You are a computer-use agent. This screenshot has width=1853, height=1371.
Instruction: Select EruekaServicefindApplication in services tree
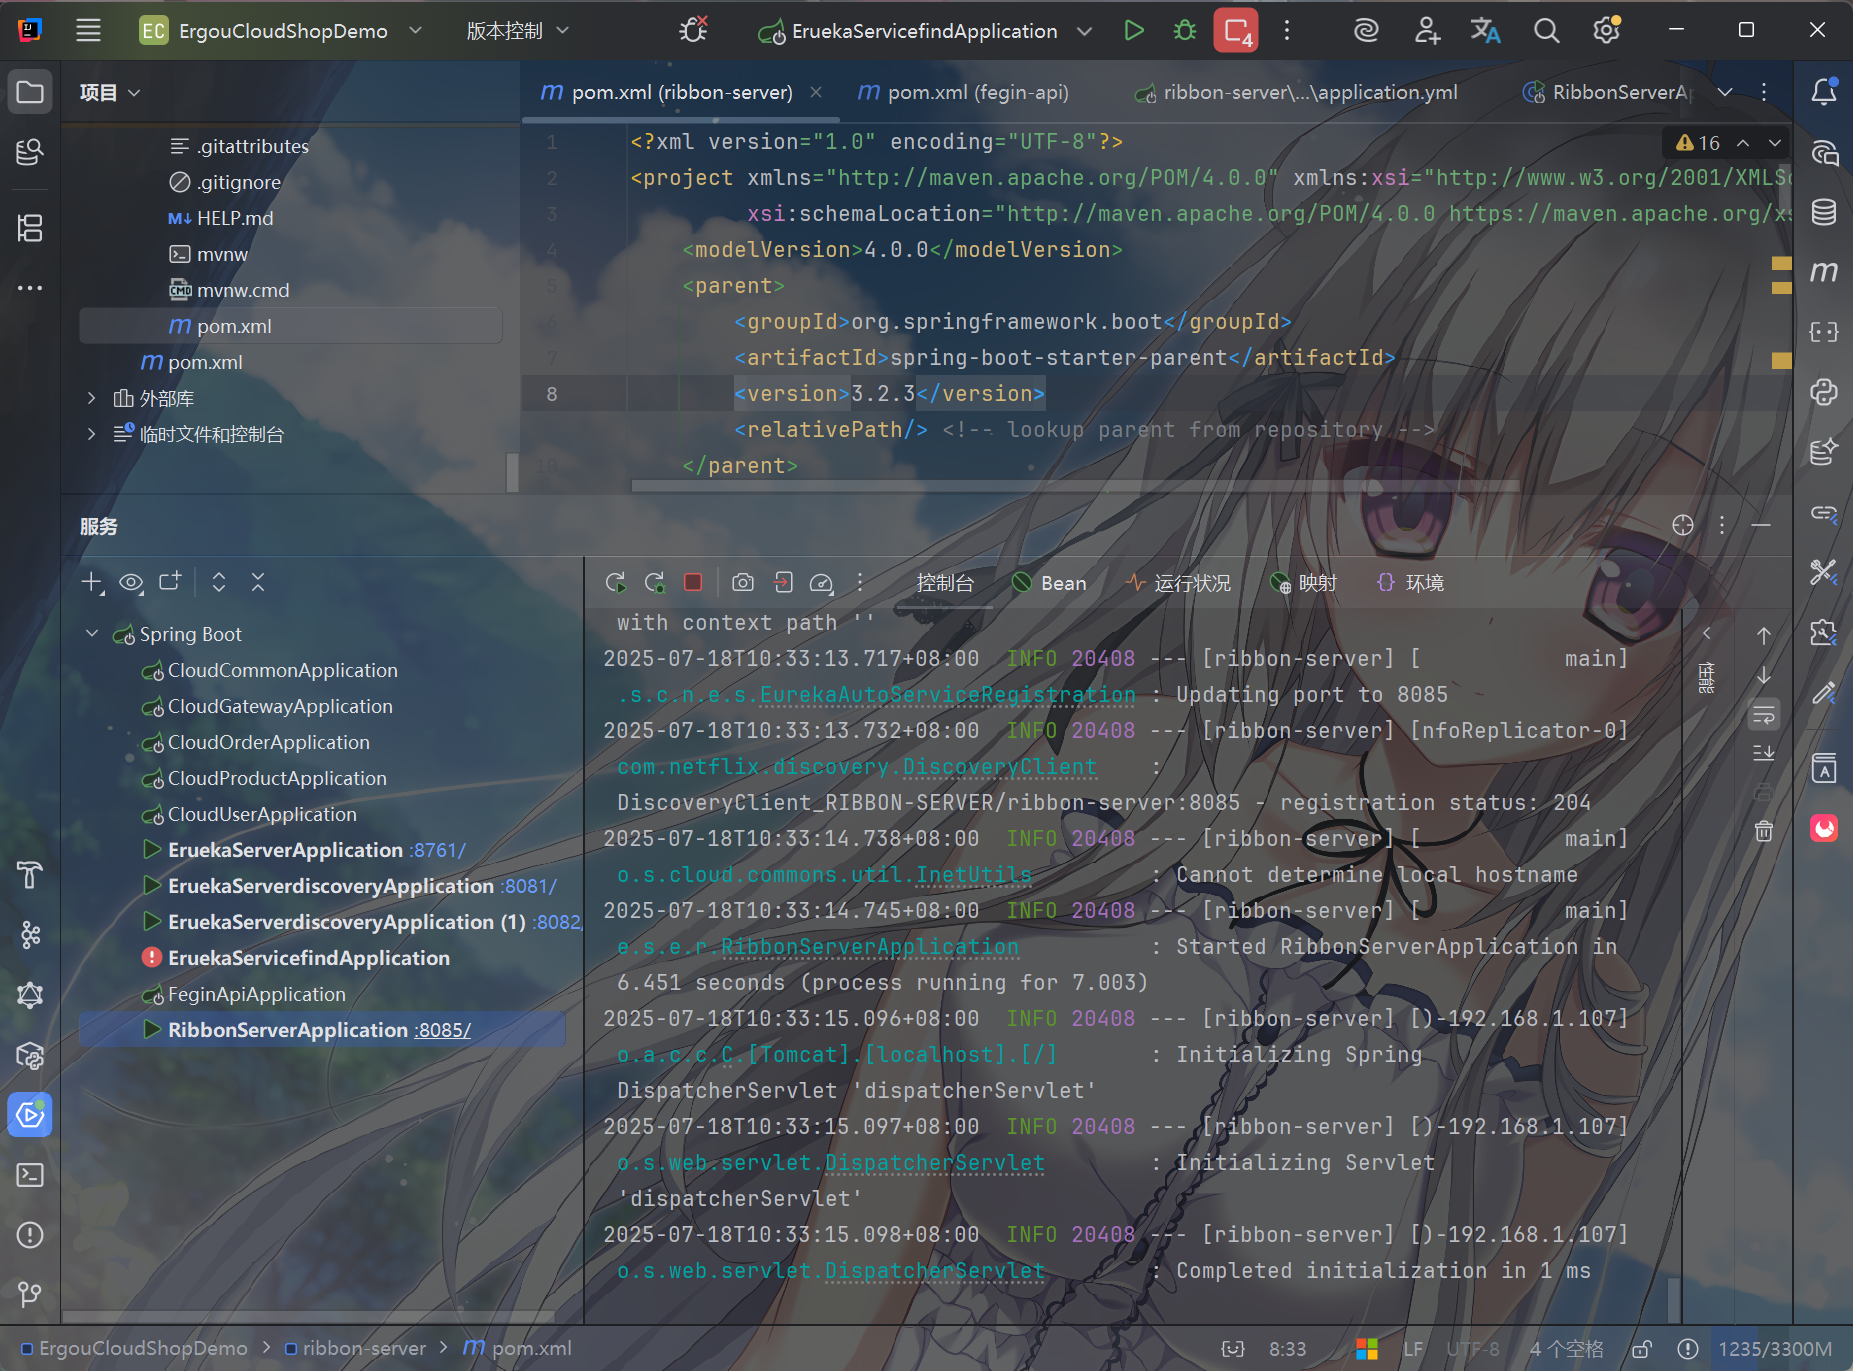pos(308,958)
